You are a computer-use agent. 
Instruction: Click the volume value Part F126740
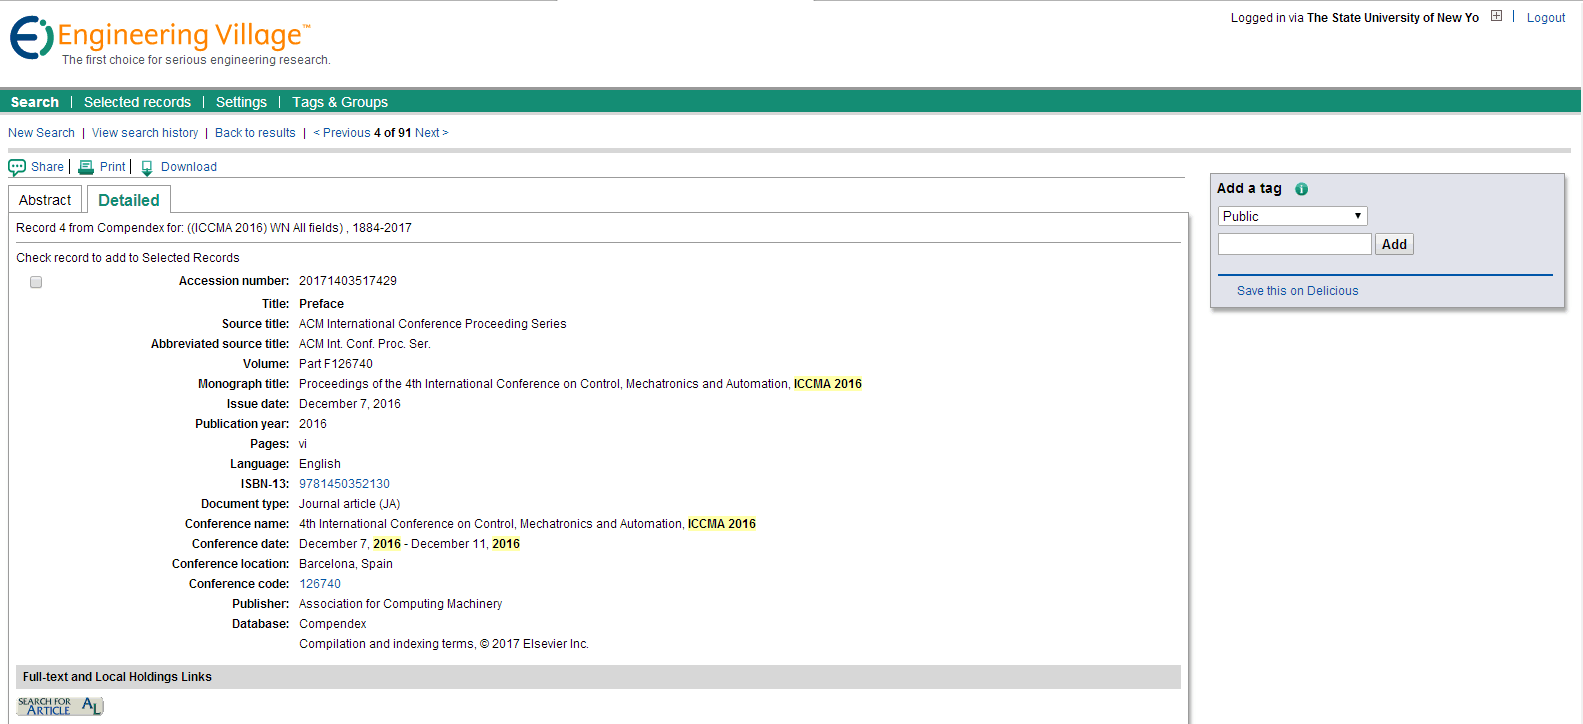(x=336, y=364)
